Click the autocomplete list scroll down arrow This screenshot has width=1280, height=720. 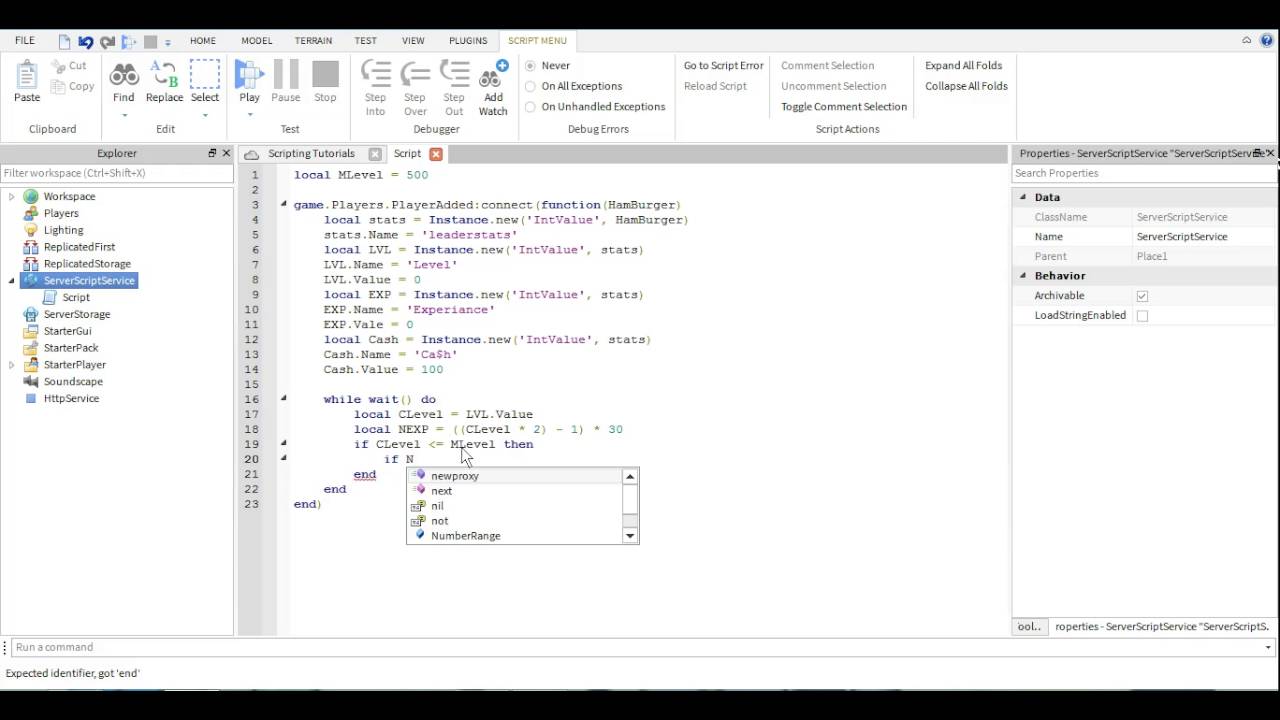click(x=630, y=536)
